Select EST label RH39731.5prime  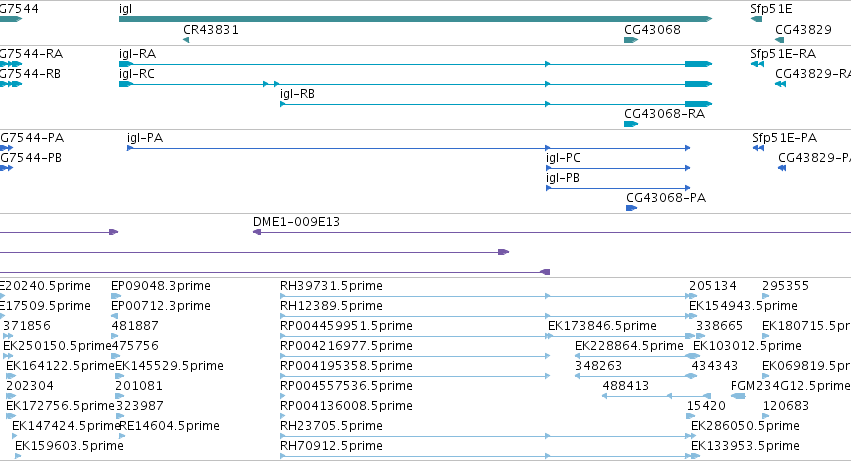click(332, 286)
